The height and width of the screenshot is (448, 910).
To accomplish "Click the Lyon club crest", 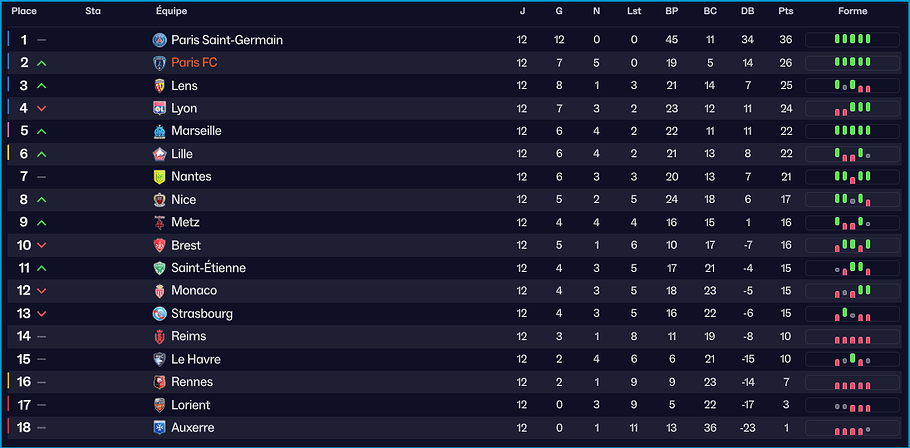I will click(159, 108).
